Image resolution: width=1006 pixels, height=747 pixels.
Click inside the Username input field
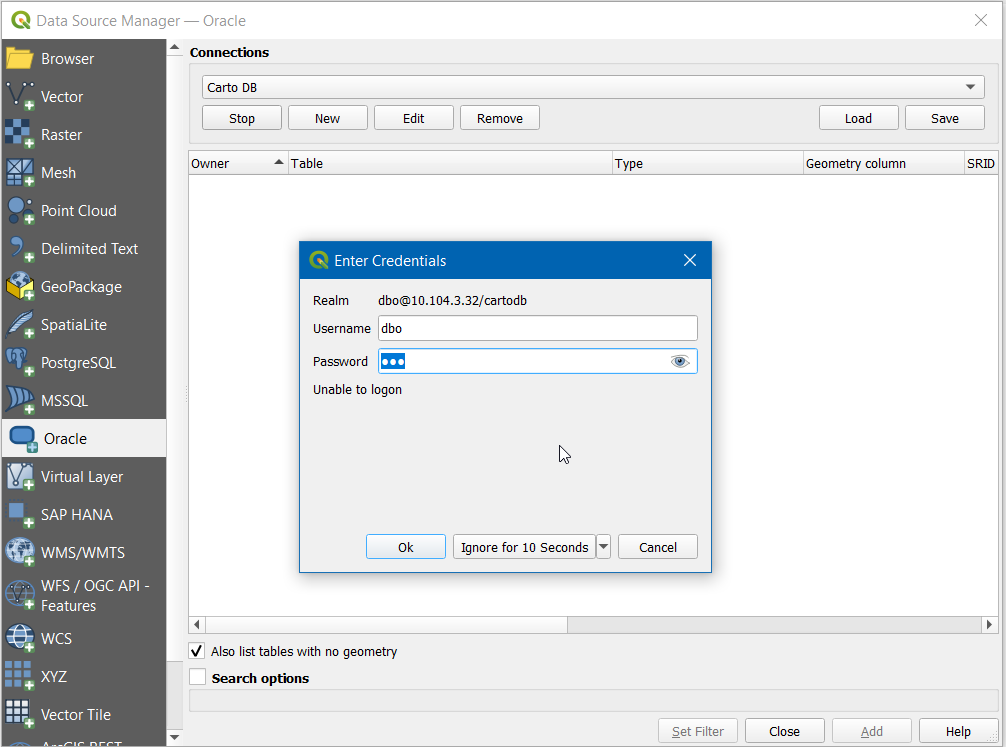pyautogui.click(x=537, y=328)
